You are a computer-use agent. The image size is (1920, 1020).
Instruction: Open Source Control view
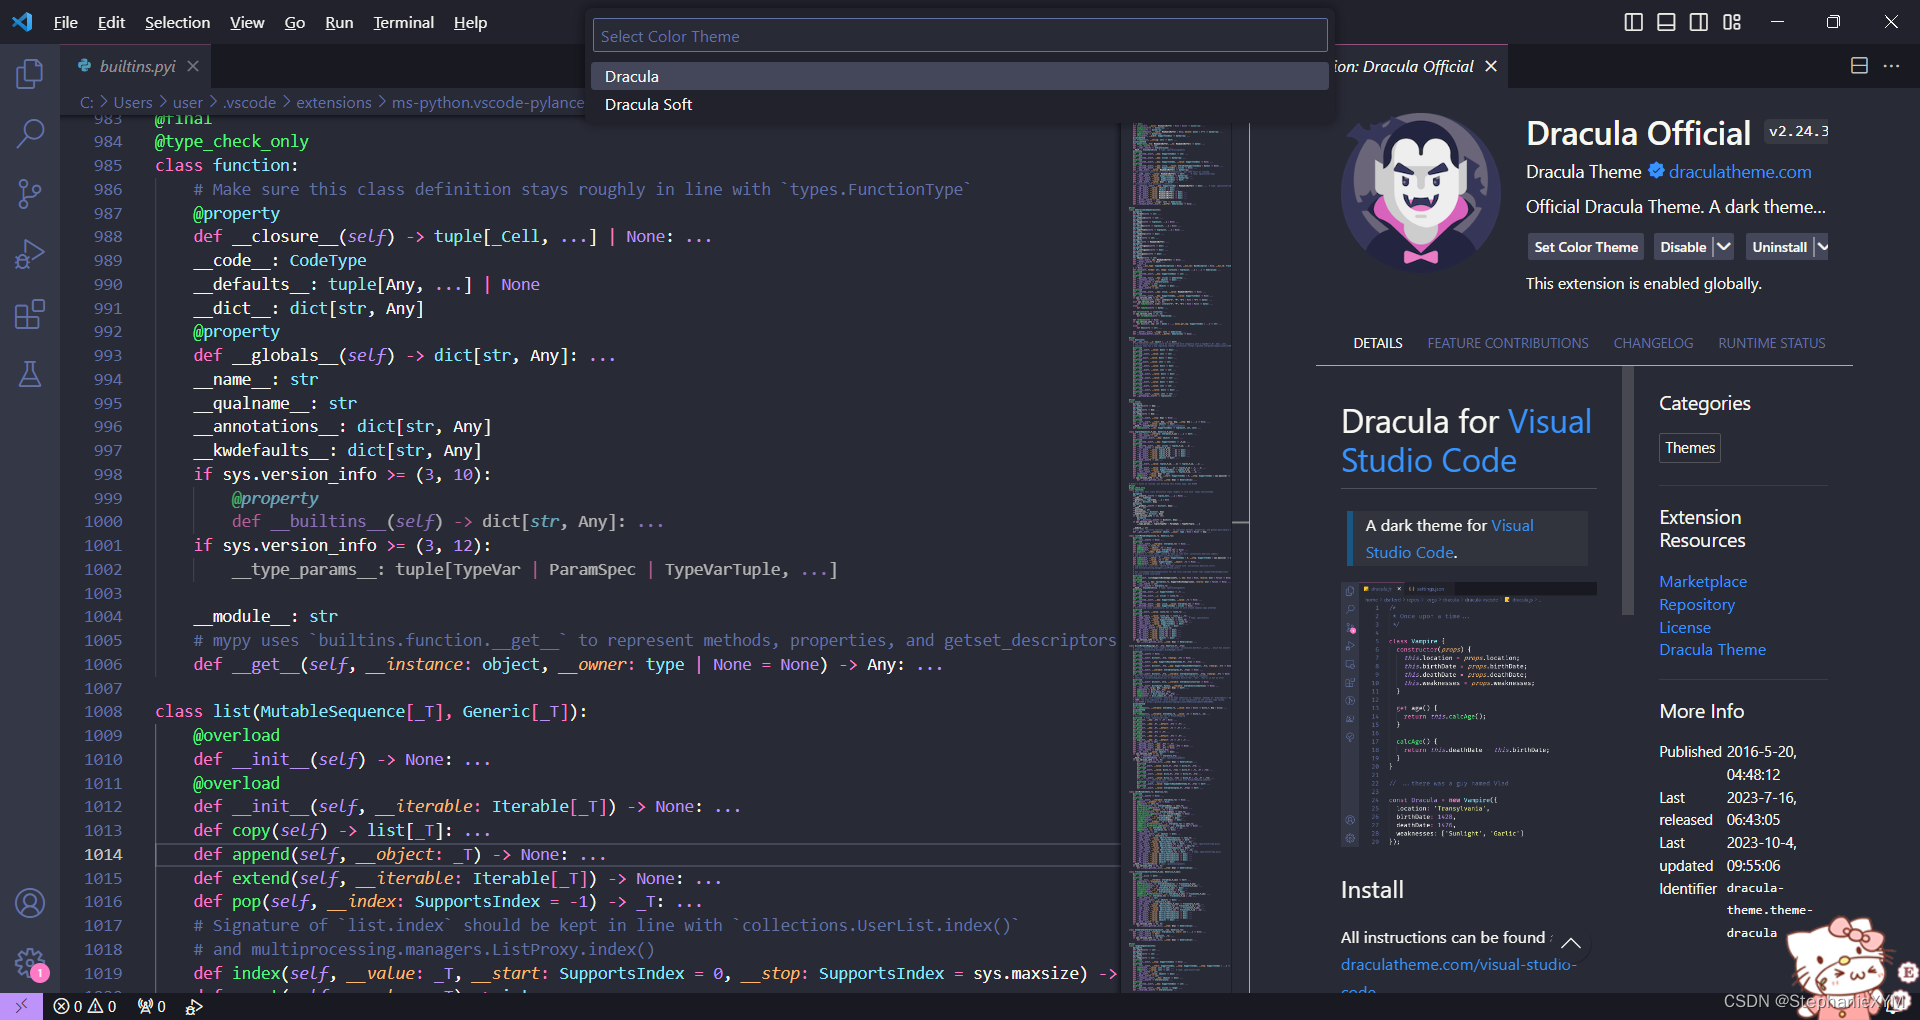[x=30, y=194]
